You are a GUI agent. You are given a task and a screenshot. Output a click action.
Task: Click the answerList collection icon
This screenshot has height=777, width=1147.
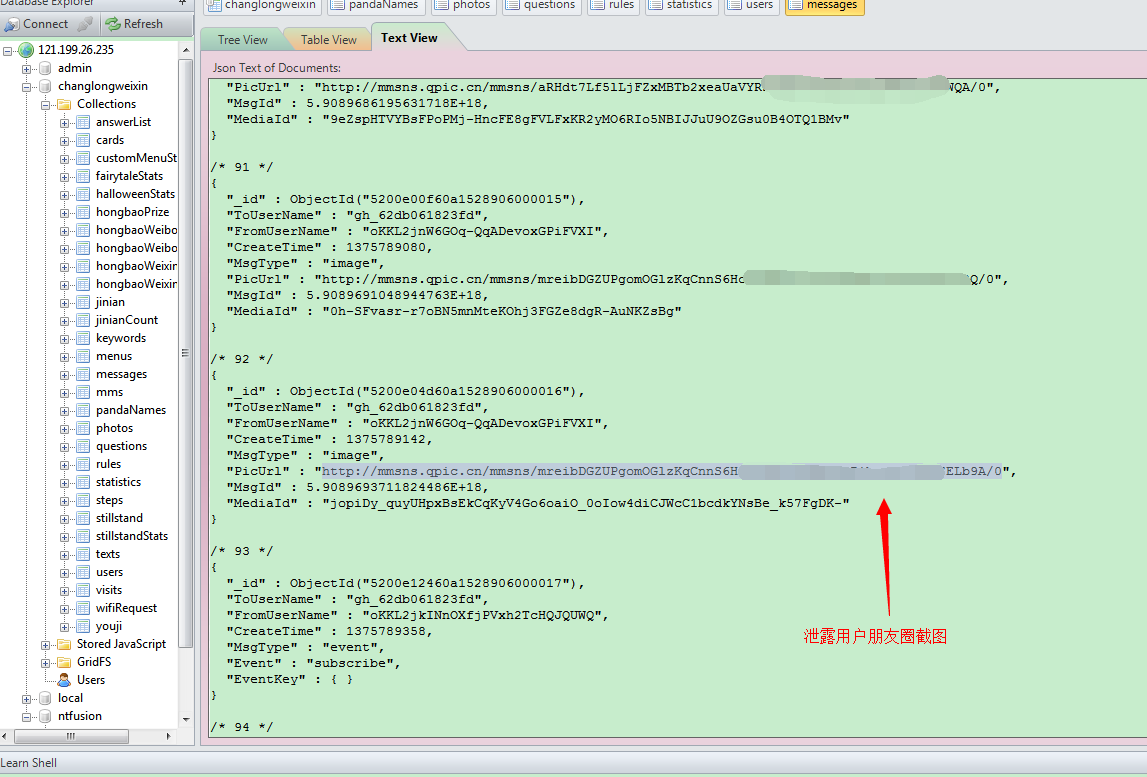[83, 122]
